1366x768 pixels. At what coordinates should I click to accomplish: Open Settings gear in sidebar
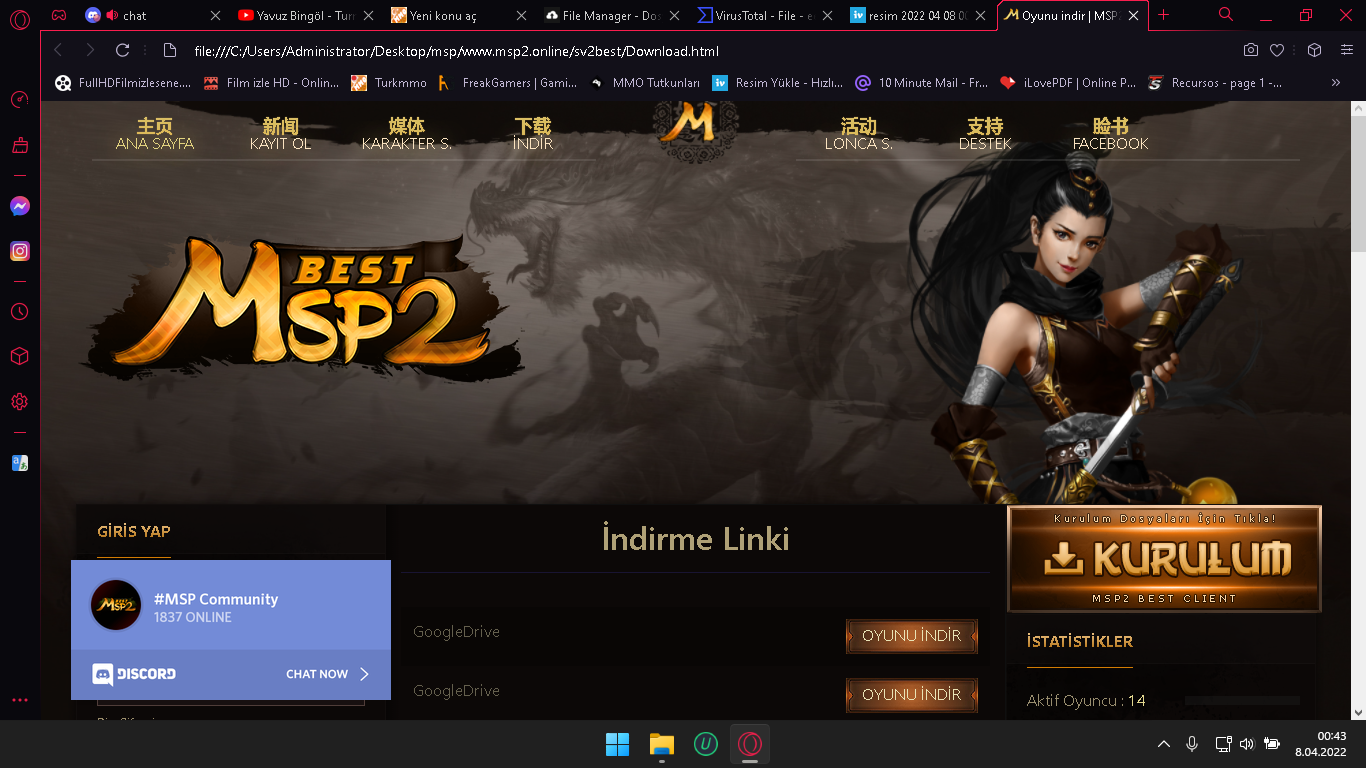(19, 402)
